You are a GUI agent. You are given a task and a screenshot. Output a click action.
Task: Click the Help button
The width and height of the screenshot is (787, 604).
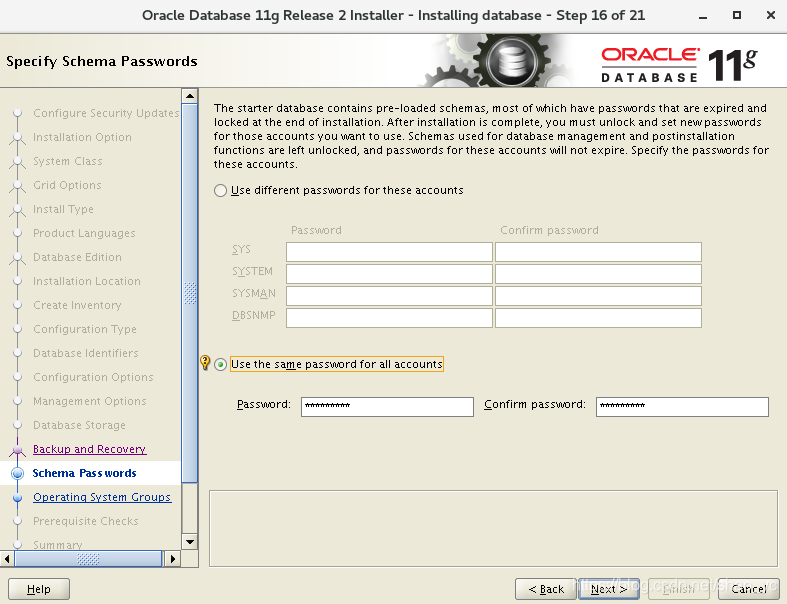click(39, 589)
